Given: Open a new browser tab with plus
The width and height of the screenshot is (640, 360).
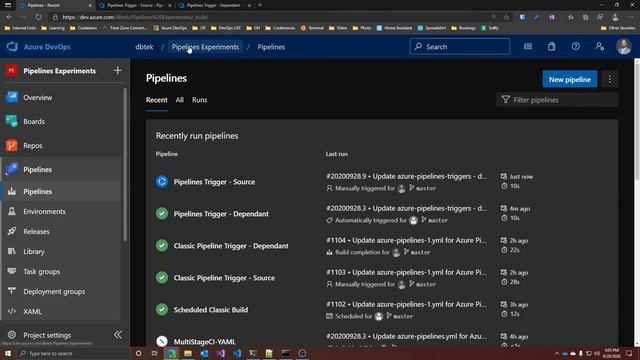Looking at the screenshot, I should (260, 5).
